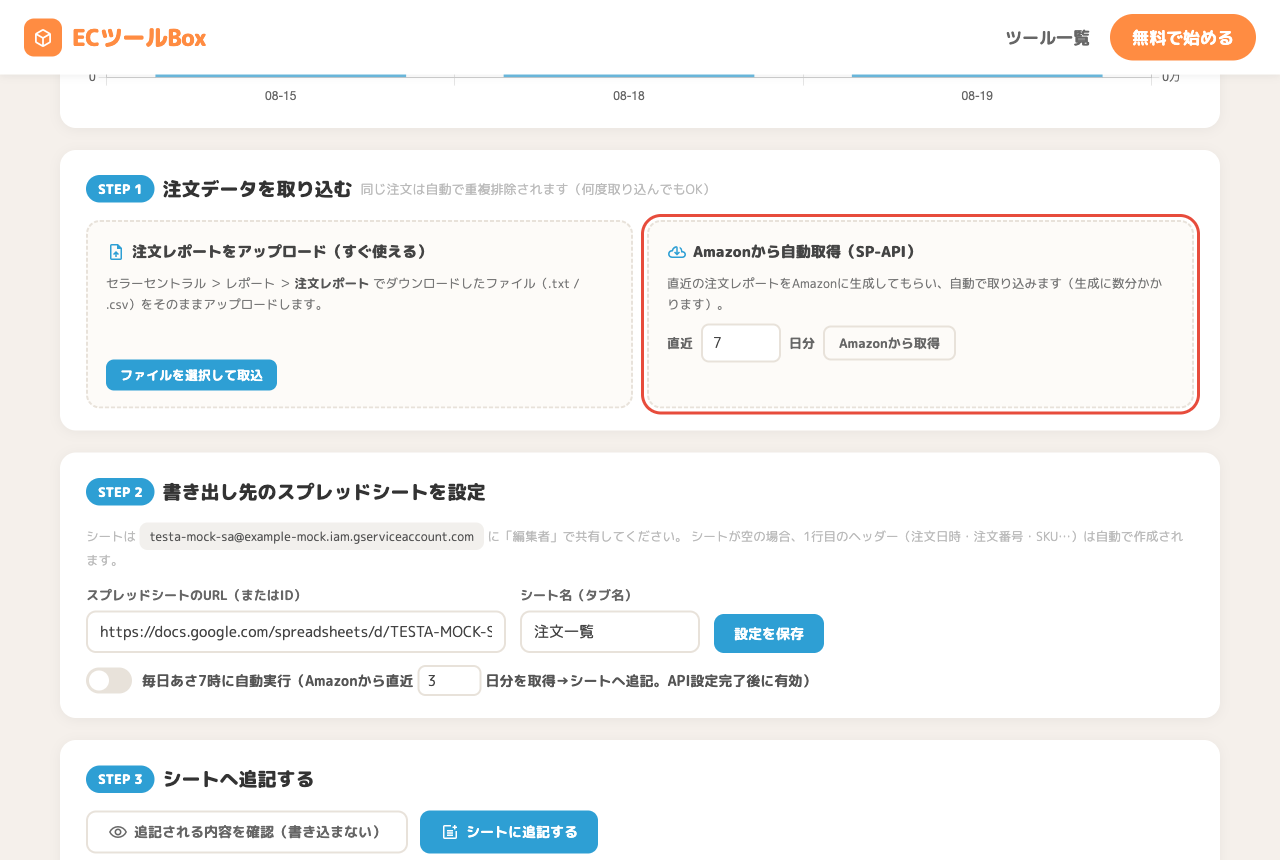The height and width of the screenshot is (860, 1280).
Task: Click the sheet icon in シートに追記する button
Action: [x=450, y=832]
